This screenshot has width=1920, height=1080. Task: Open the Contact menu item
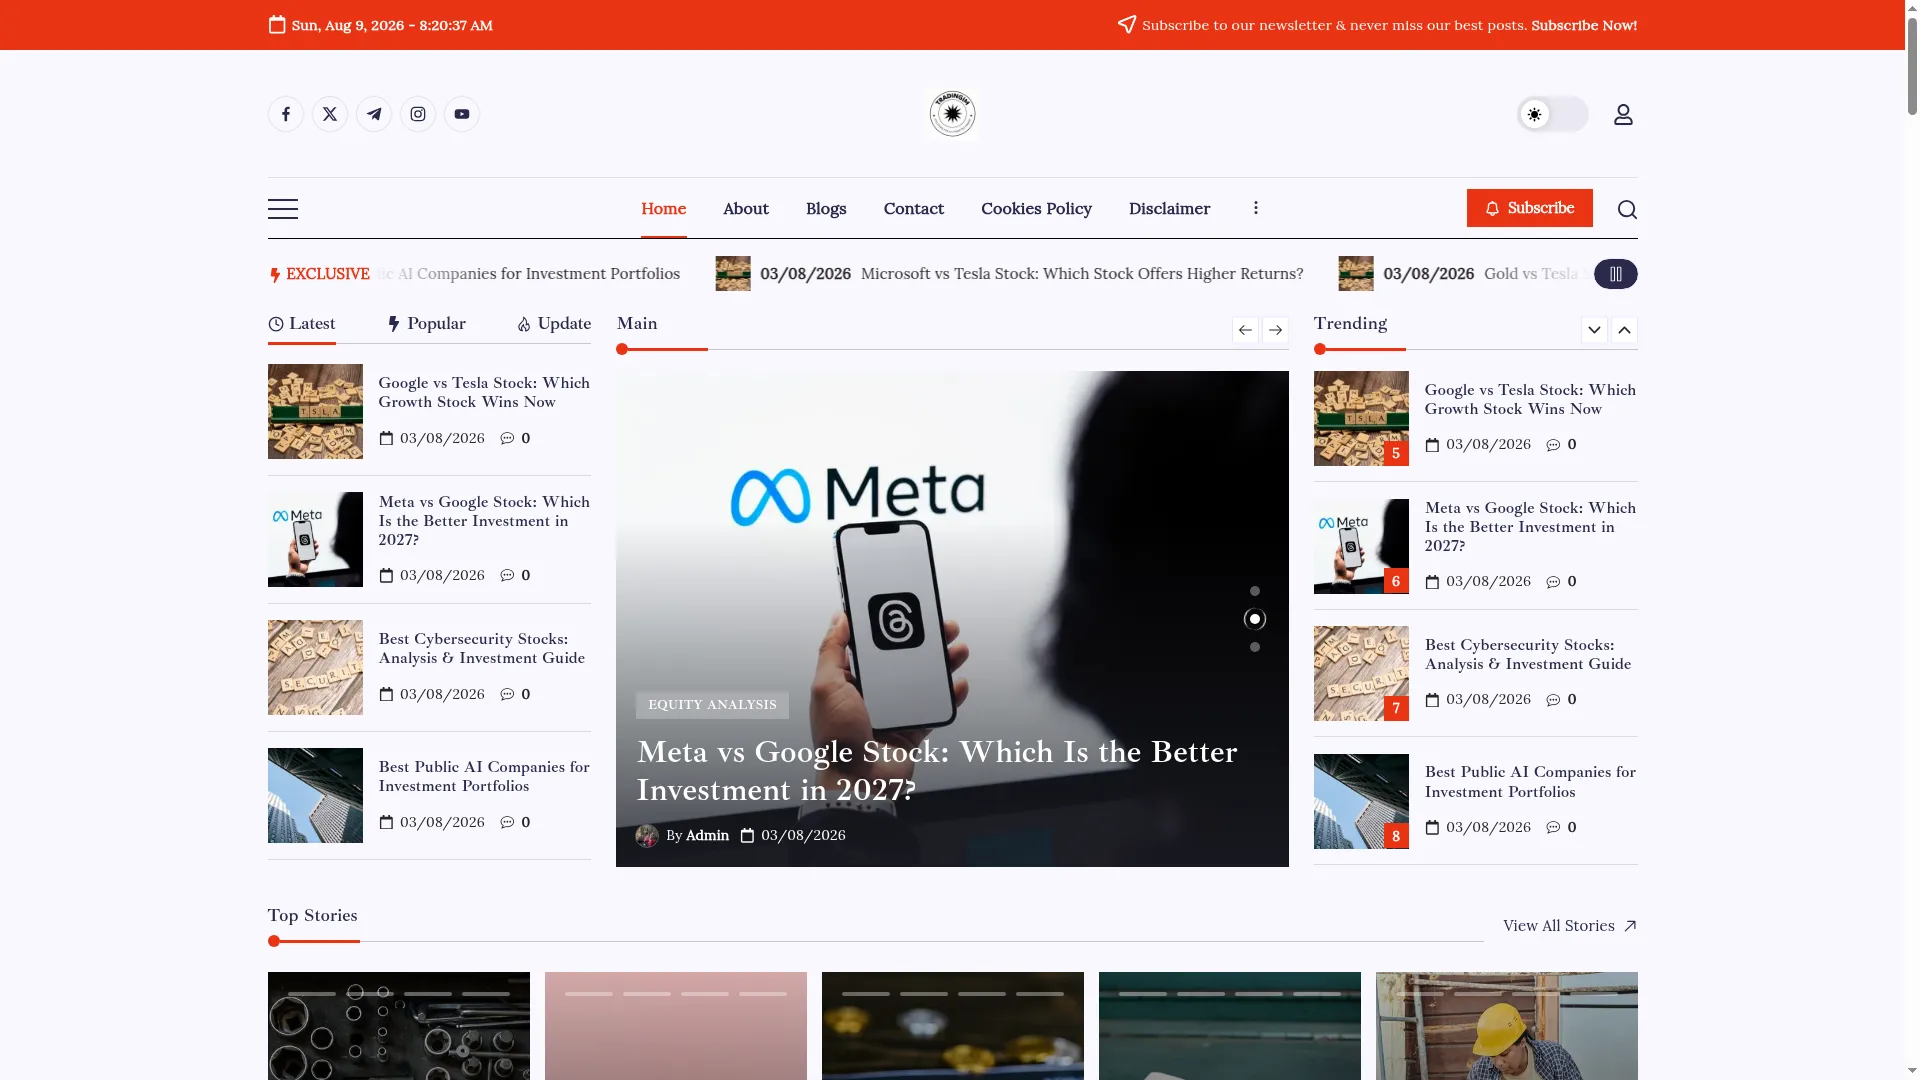[914, 208]
